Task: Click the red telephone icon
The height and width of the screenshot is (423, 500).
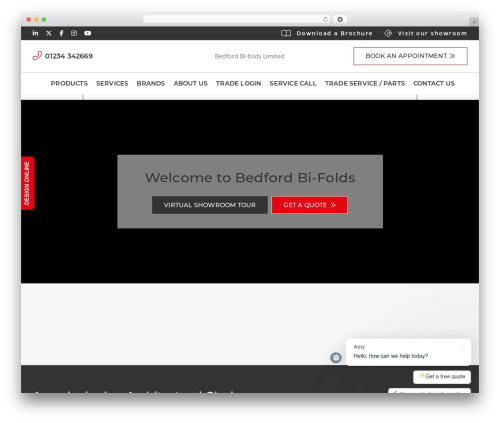Action: click(37, 56)
